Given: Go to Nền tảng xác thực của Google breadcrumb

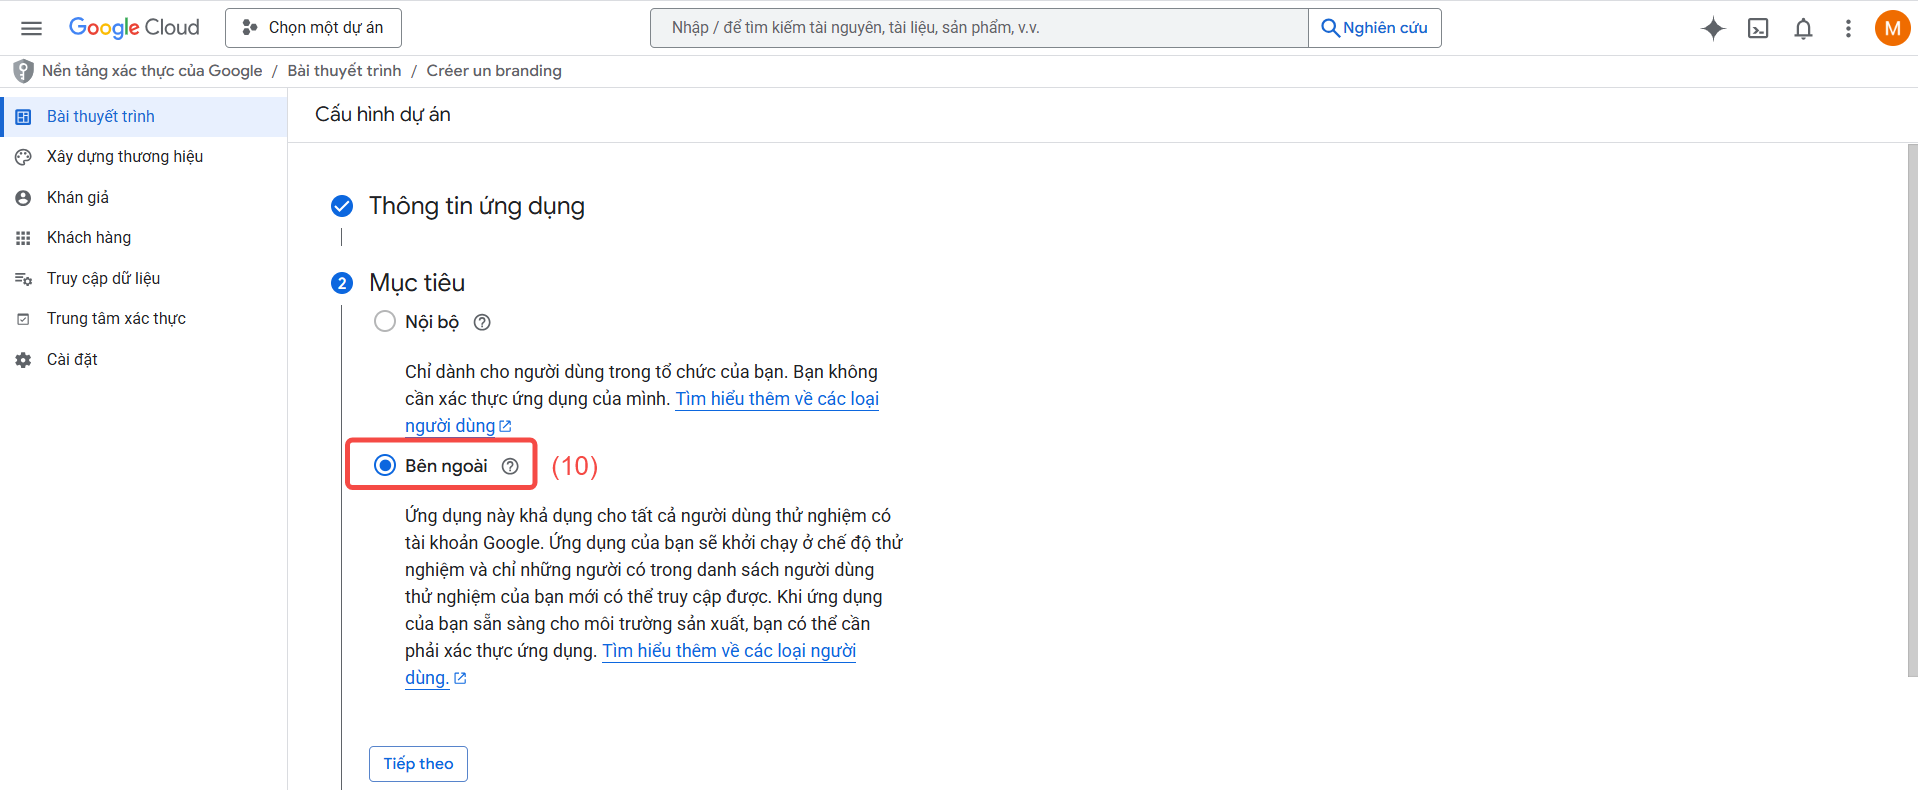Looking at the screenshot, I should coord(152,71).
